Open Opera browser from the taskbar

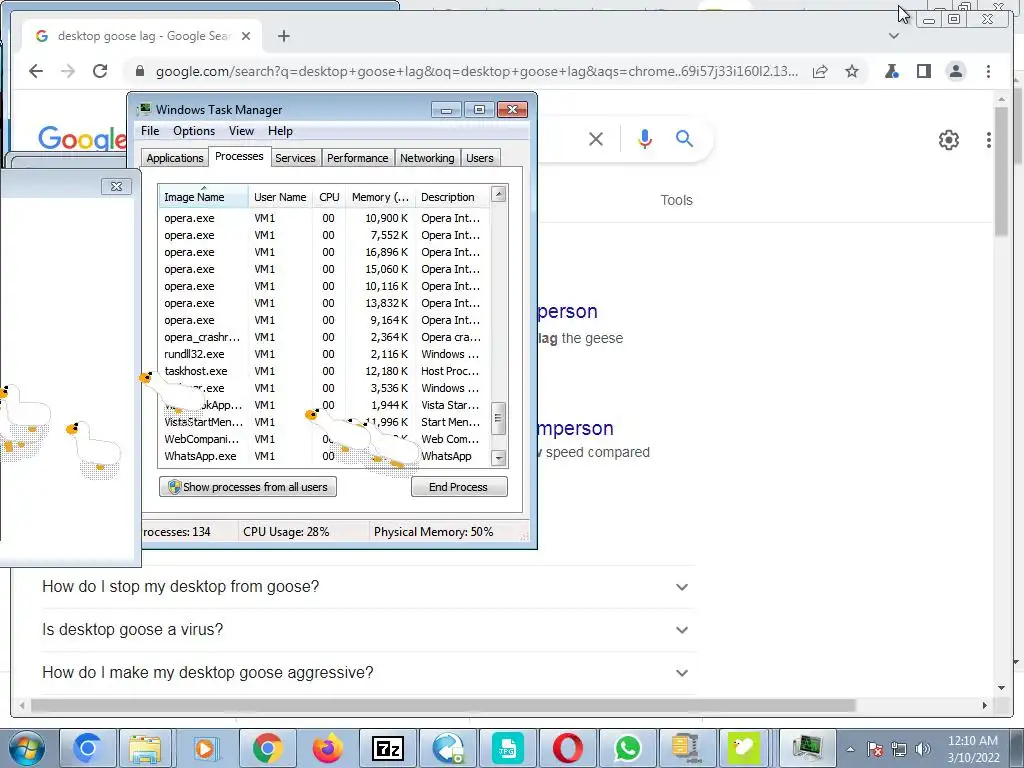click(568, 748)
